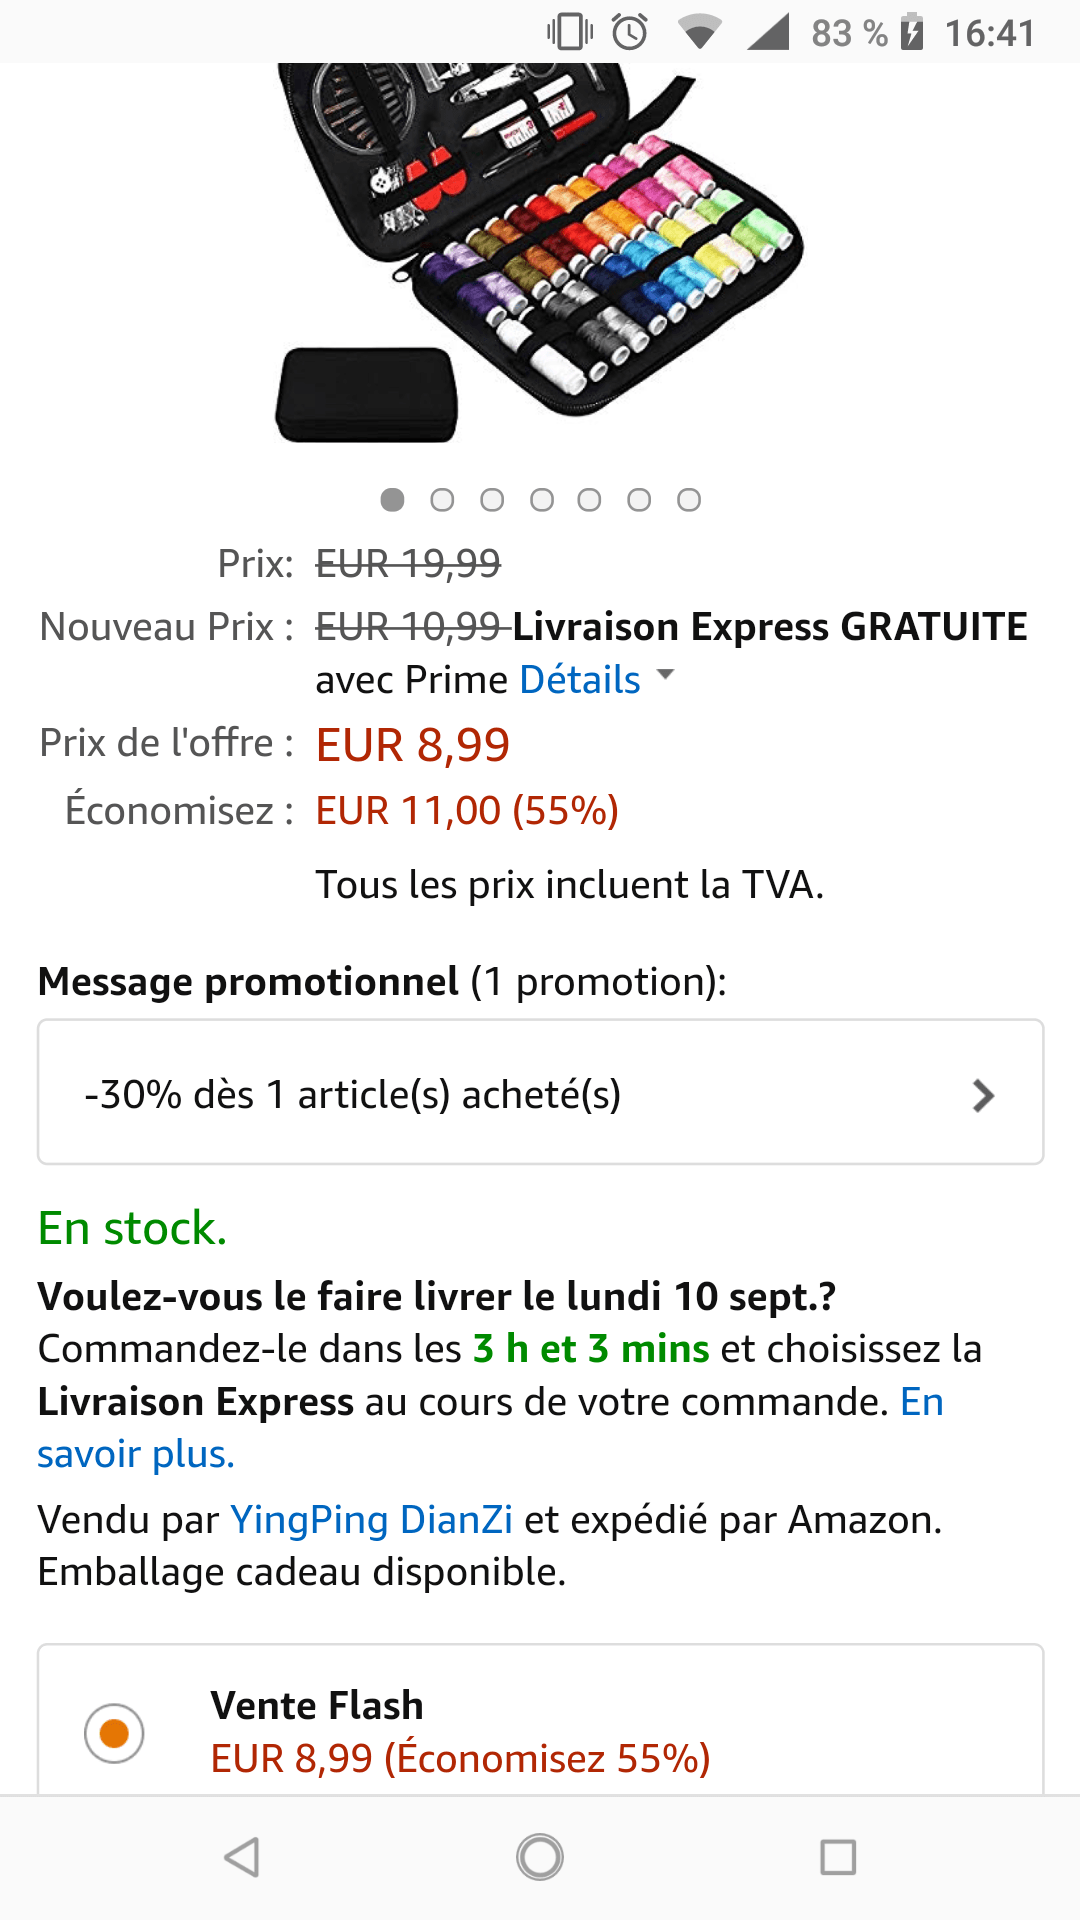Go to the fourth image carousel dot
The height and width of the screenshot is (1920, 1080).
[x=541, y=500]
